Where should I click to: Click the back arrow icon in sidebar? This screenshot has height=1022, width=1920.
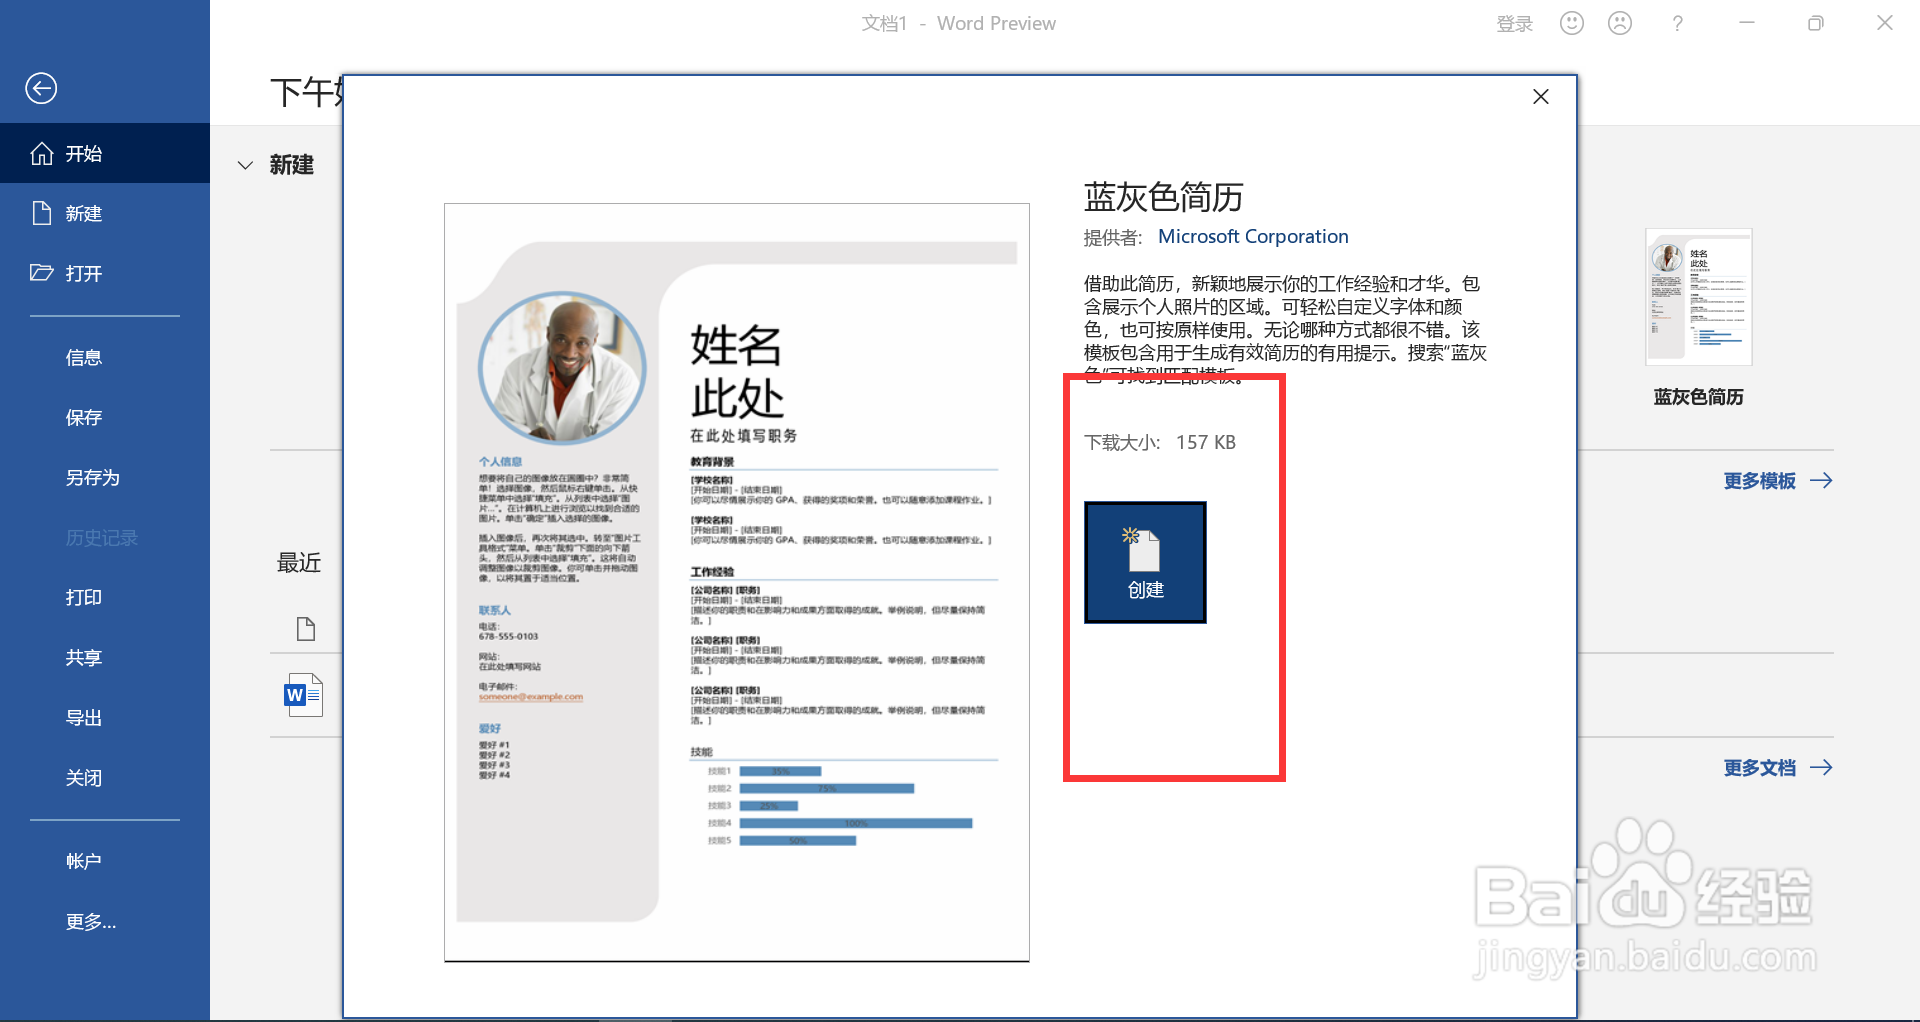41,89
